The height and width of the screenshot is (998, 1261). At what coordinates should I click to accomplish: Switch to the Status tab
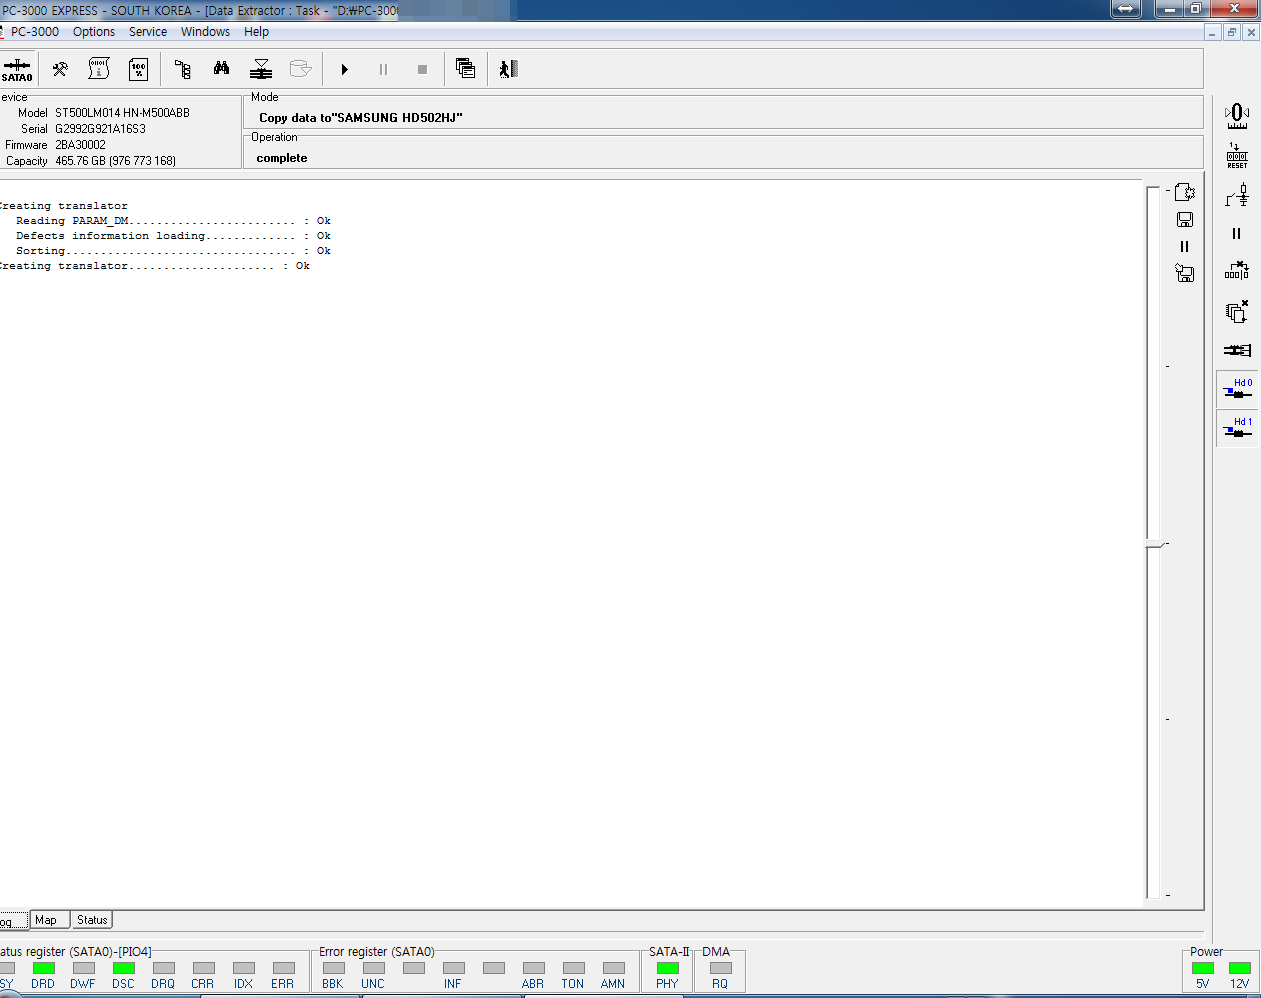[x=92, y=920]
